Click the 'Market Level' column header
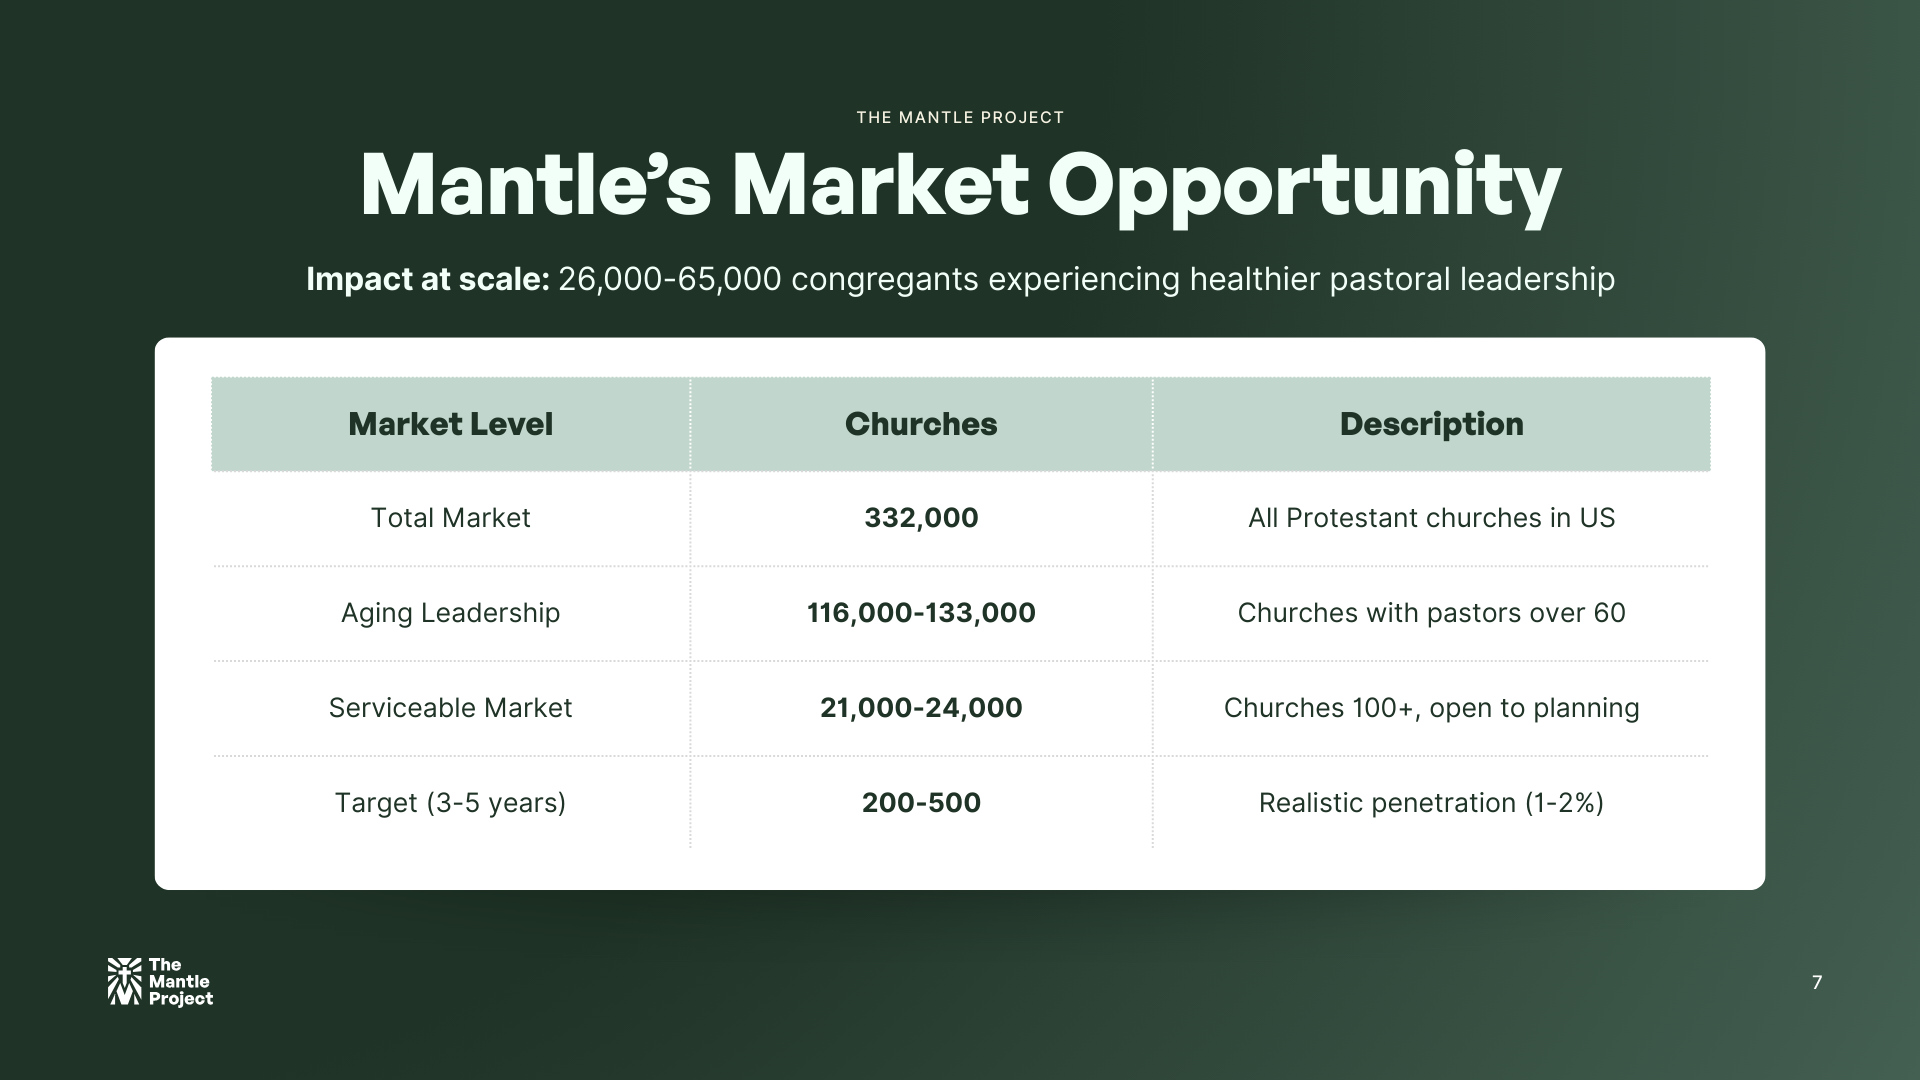The width and height of the screenshot is (1920, 1080). click(450, 424)
